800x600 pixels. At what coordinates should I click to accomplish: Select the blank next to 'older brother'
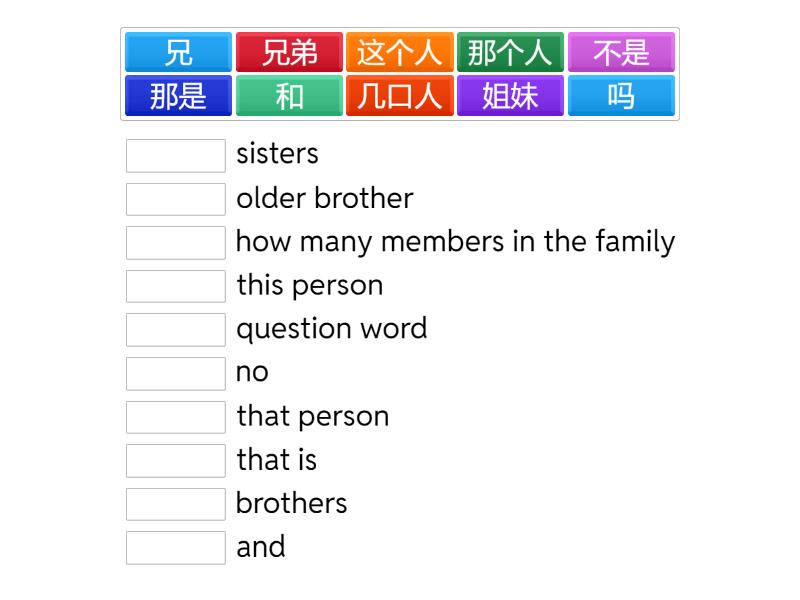tap(176, 199)
